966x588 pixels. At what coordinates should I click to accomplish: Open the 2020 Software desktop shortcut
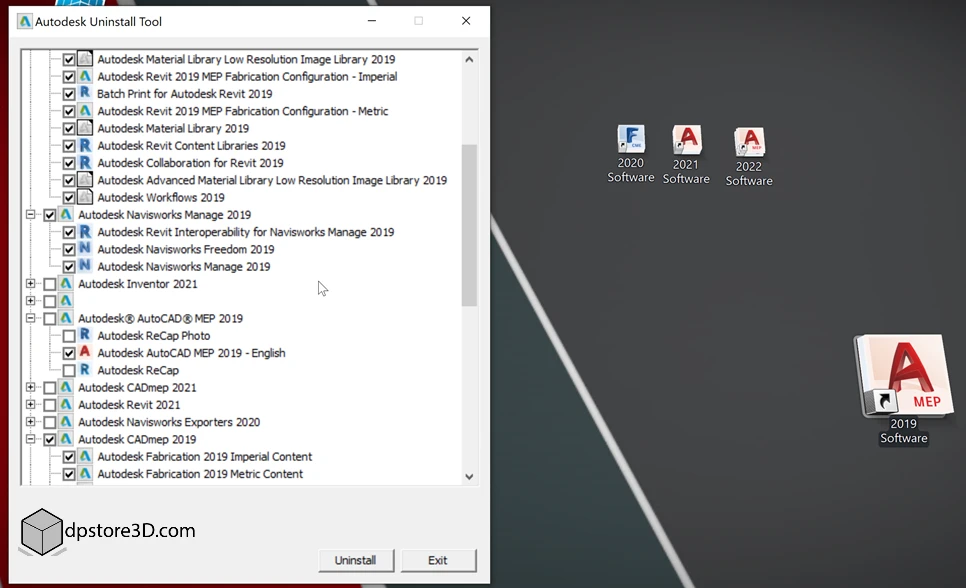pos(631,153)
